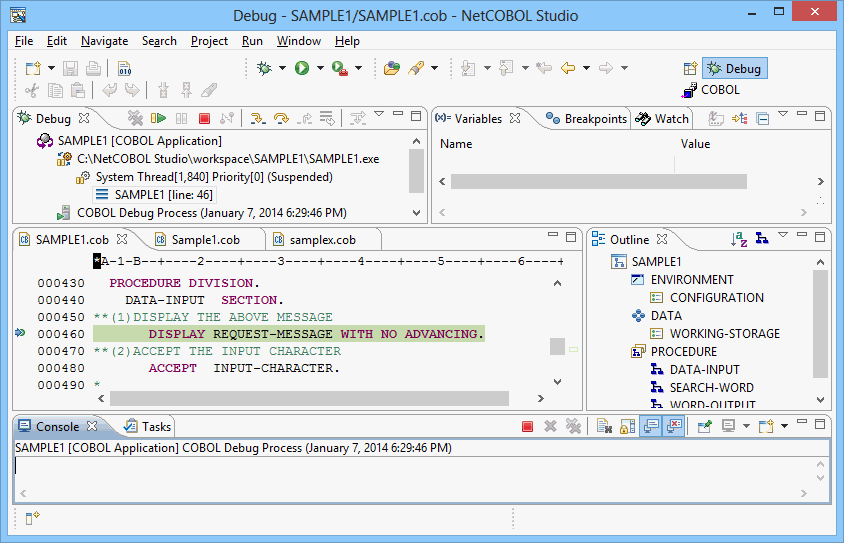Toggle Show Console When Standard Out Changes
Viewport: 844px width, 543px height.
(x=651, y=427)
